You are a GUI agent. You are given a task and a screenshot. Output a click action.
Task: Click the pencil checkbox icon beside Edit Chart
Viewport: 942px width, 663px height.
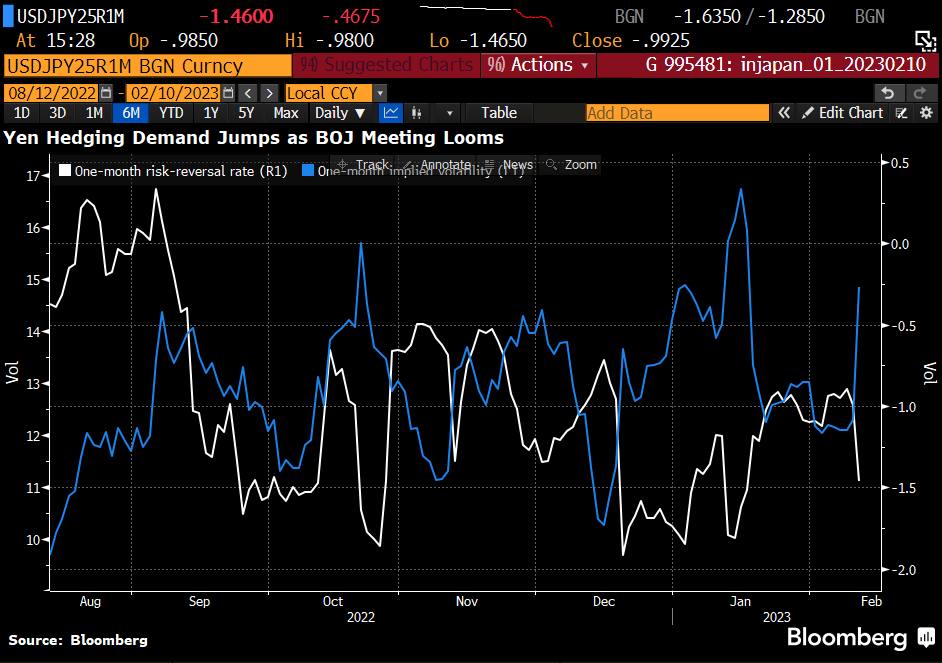click(901, 113)
